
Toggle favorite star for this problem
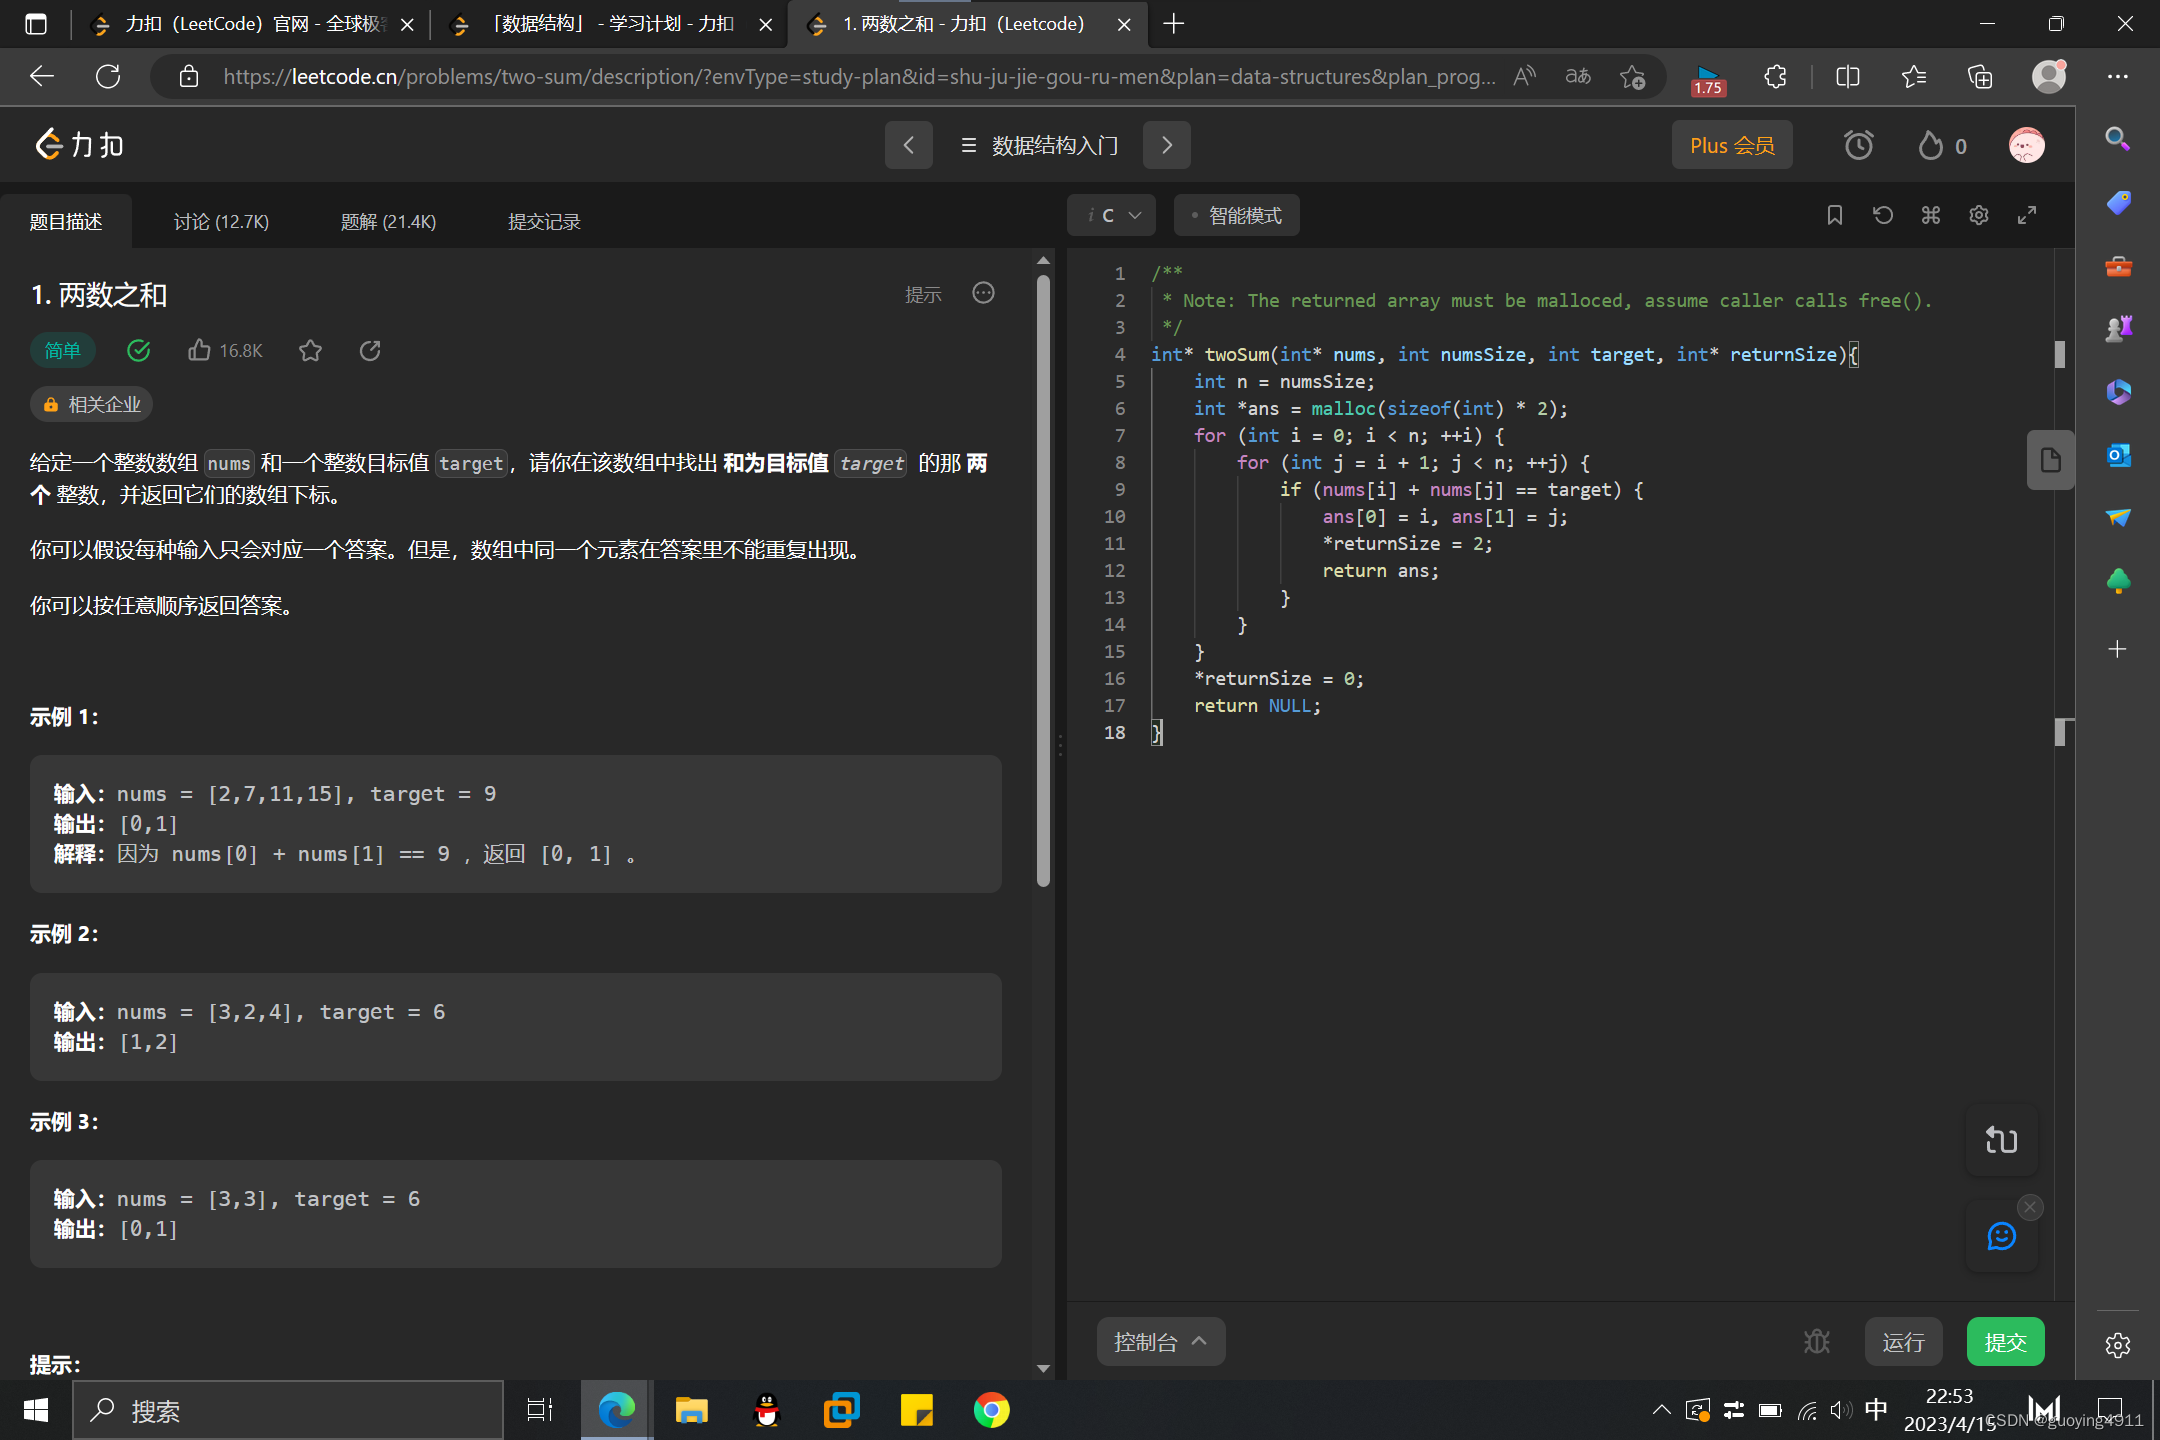310,350
